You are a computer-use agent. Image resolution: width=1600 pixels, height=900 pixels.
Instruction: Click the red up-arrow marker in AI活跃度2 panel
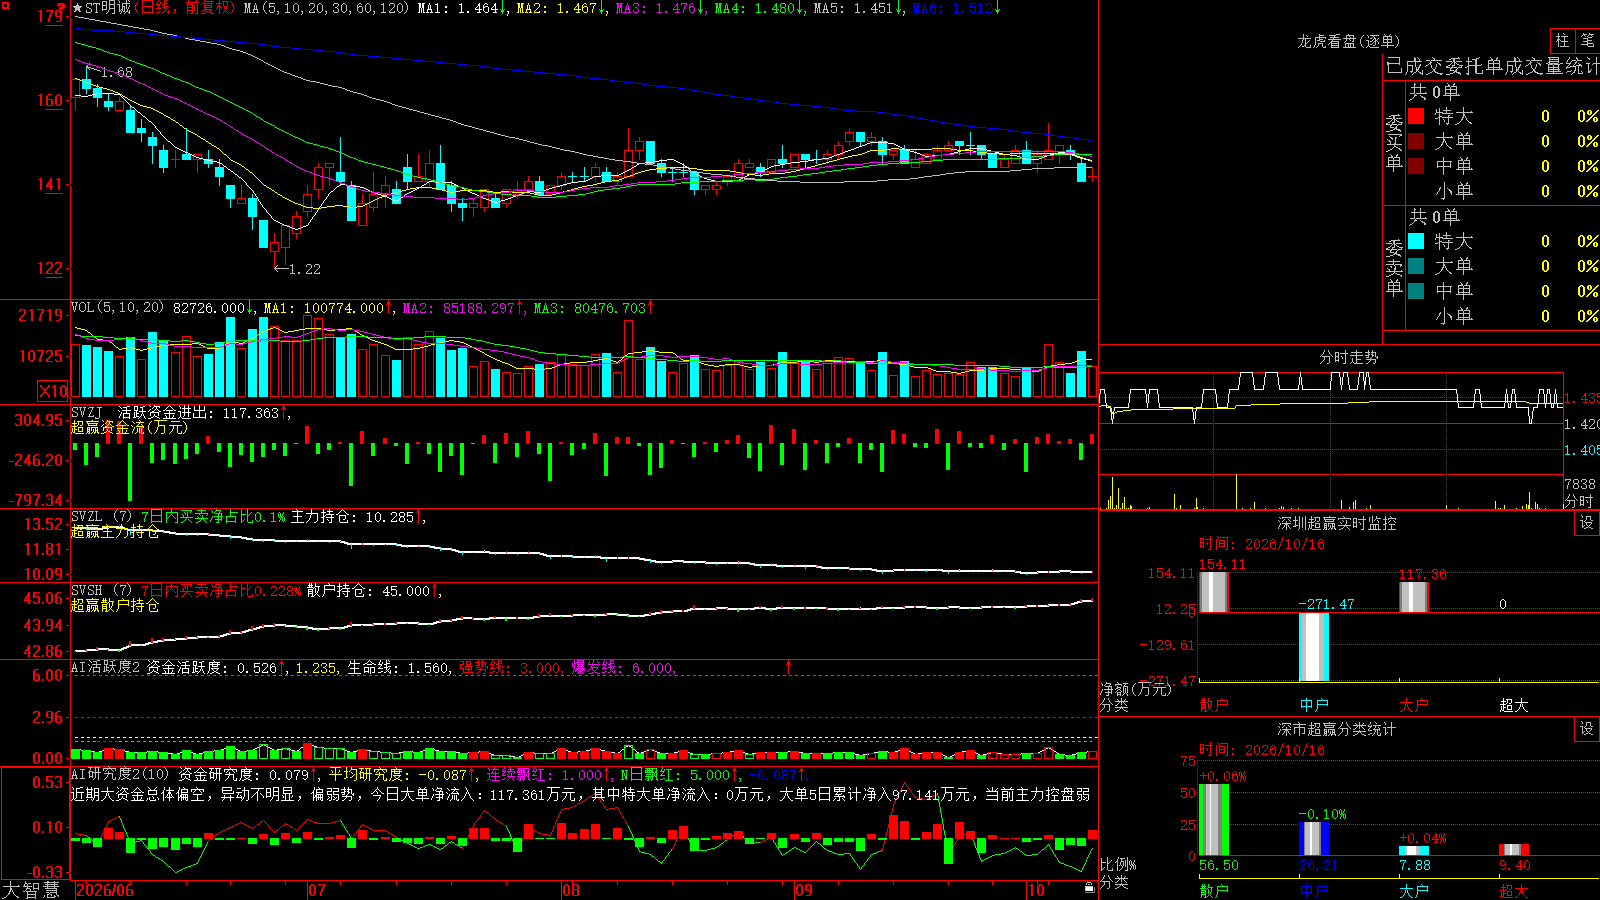pyautogui.click(x=789, y=666)
